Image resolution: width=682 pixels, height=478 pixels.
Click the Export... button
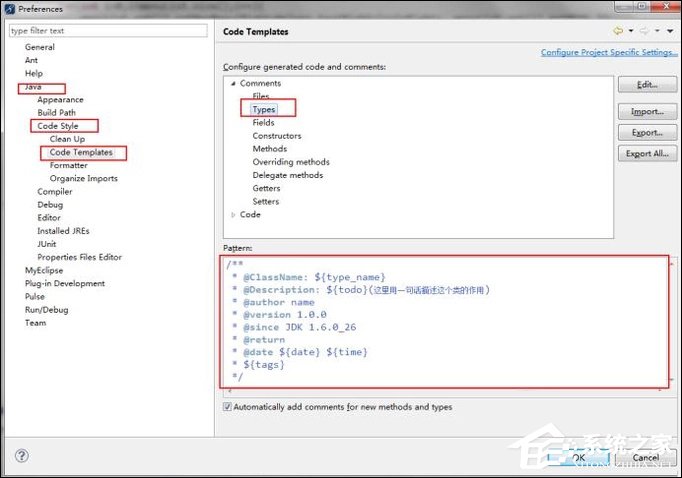coord(647,133)
